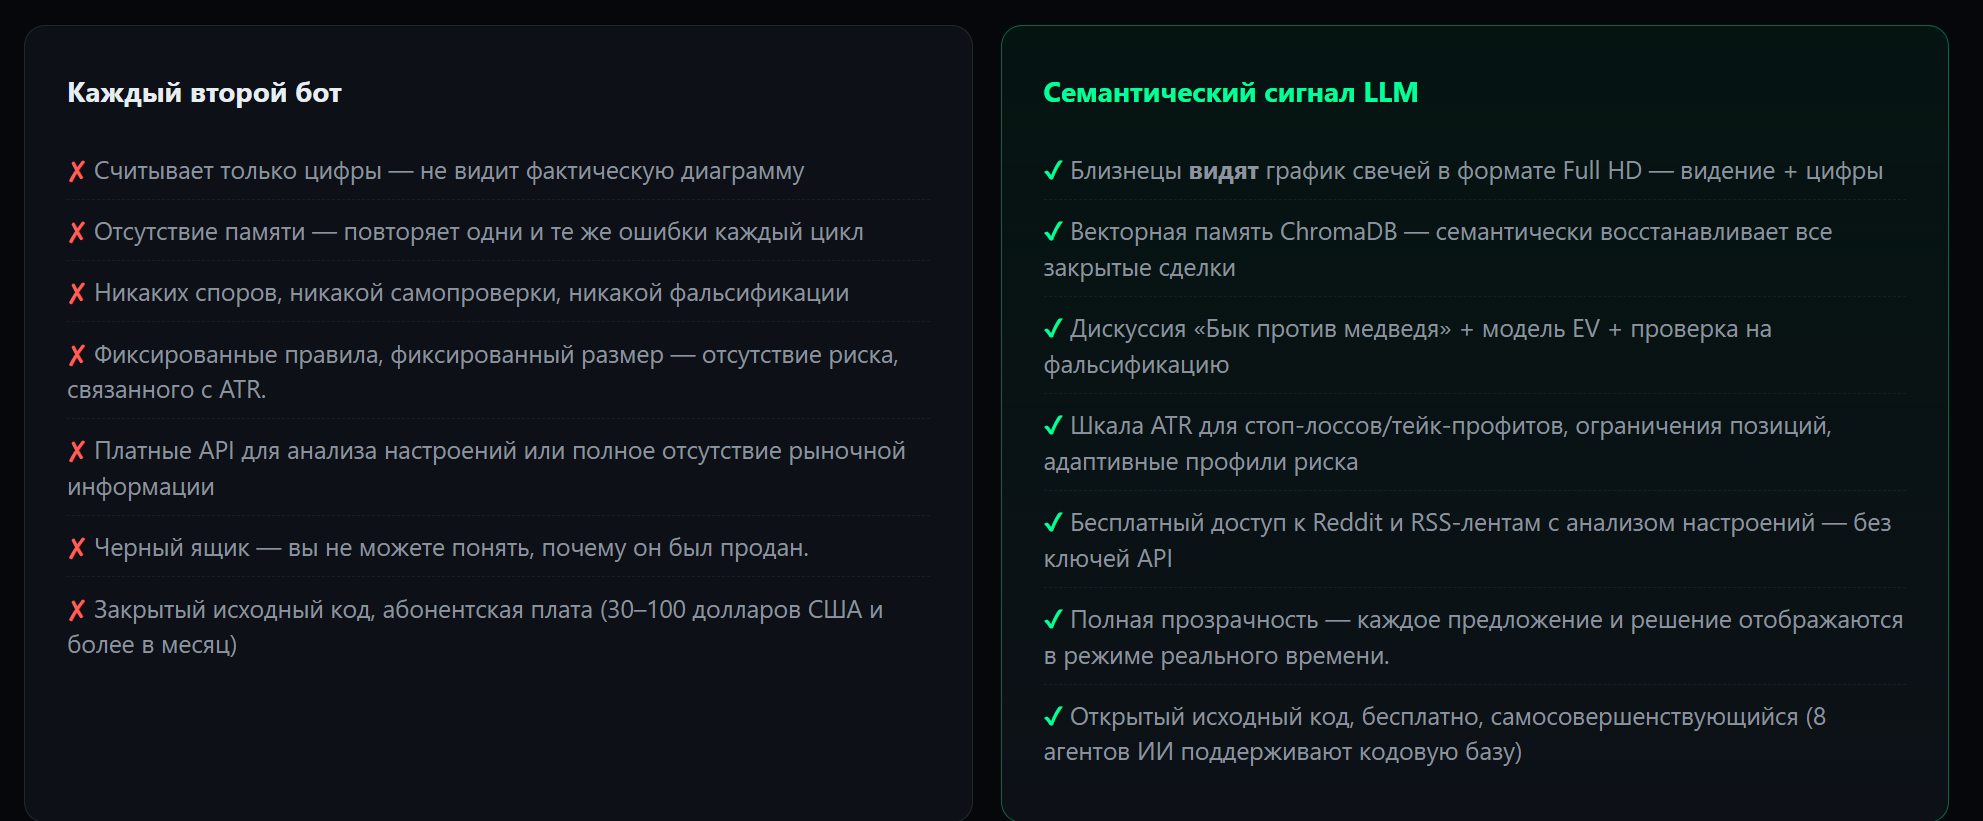Click the red X beside 'Считывает только цифры'

click(77, 172)
